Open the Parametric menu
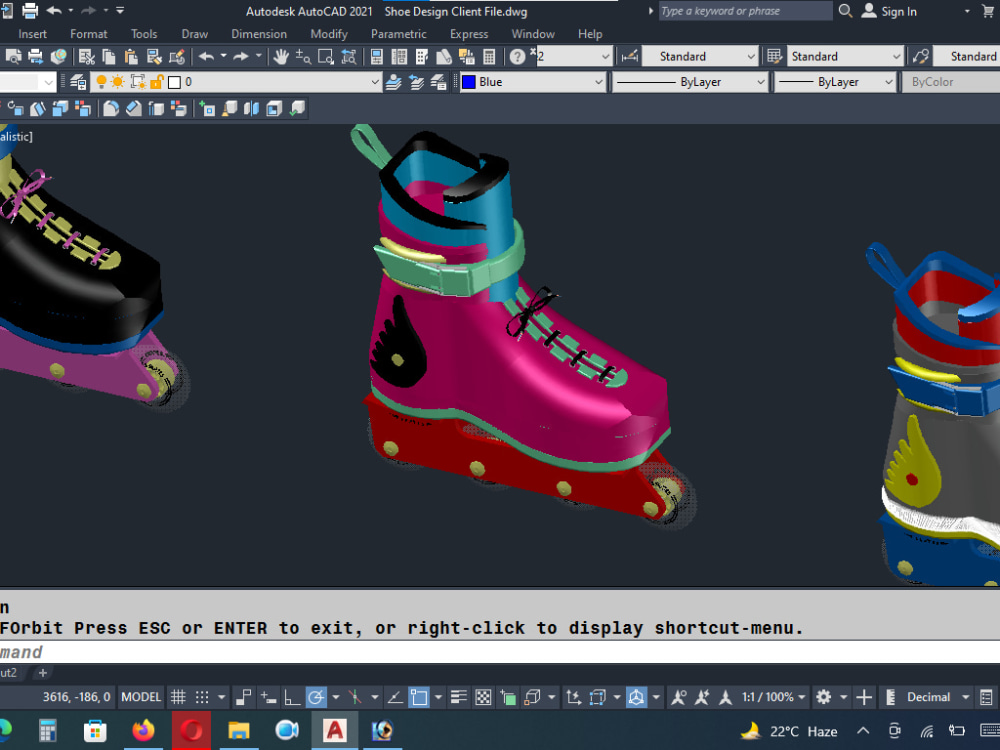 (x=399, y=33)
